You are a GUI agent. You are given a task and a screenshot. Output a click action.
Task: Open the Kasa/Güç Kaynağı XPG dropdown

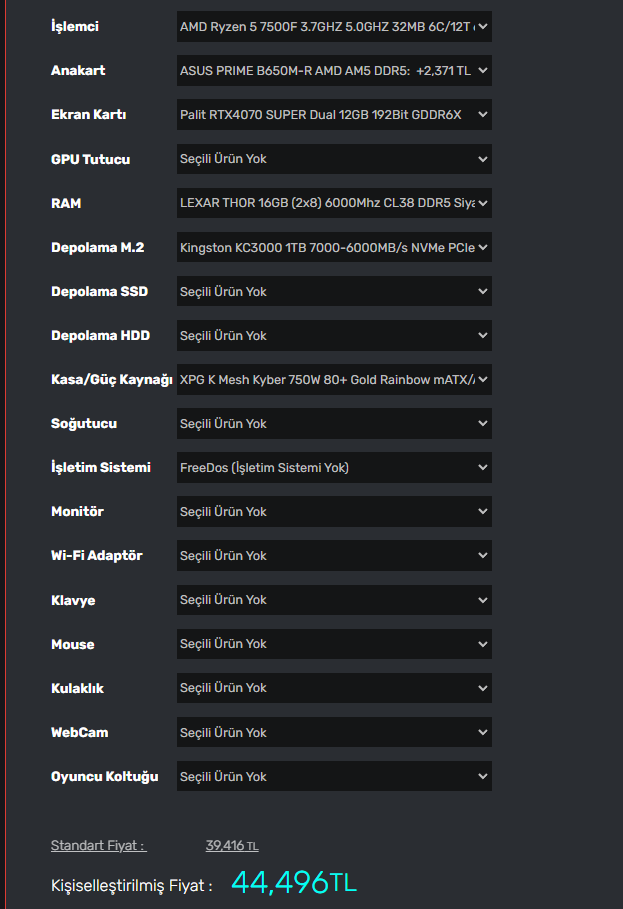[x=334, y=380]
